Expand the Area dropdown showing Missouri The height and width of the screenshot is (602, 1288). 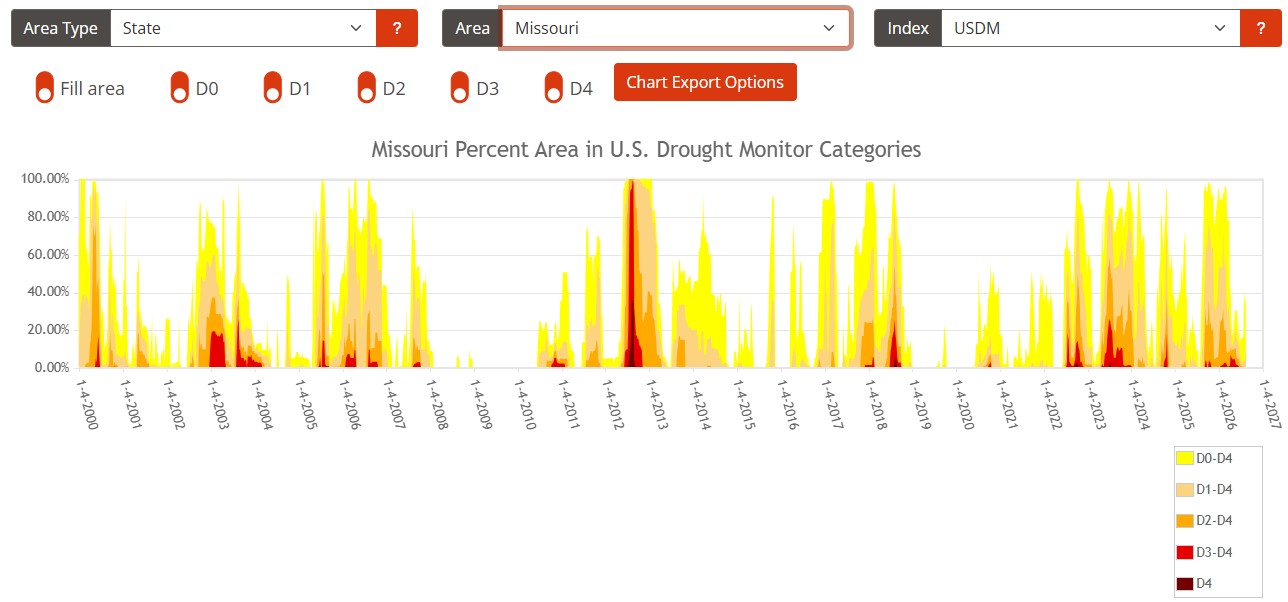click(676, 28)
